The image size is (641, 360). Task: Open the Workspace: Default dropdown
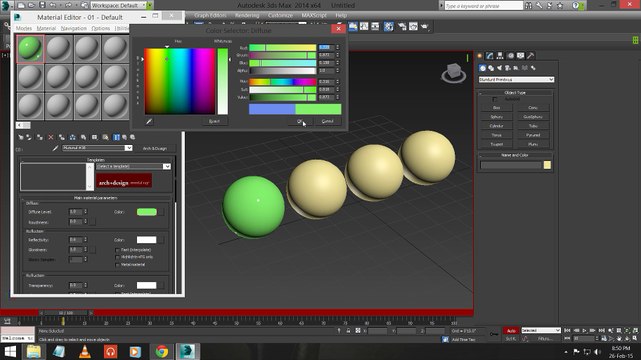click(x=118, y=5)
